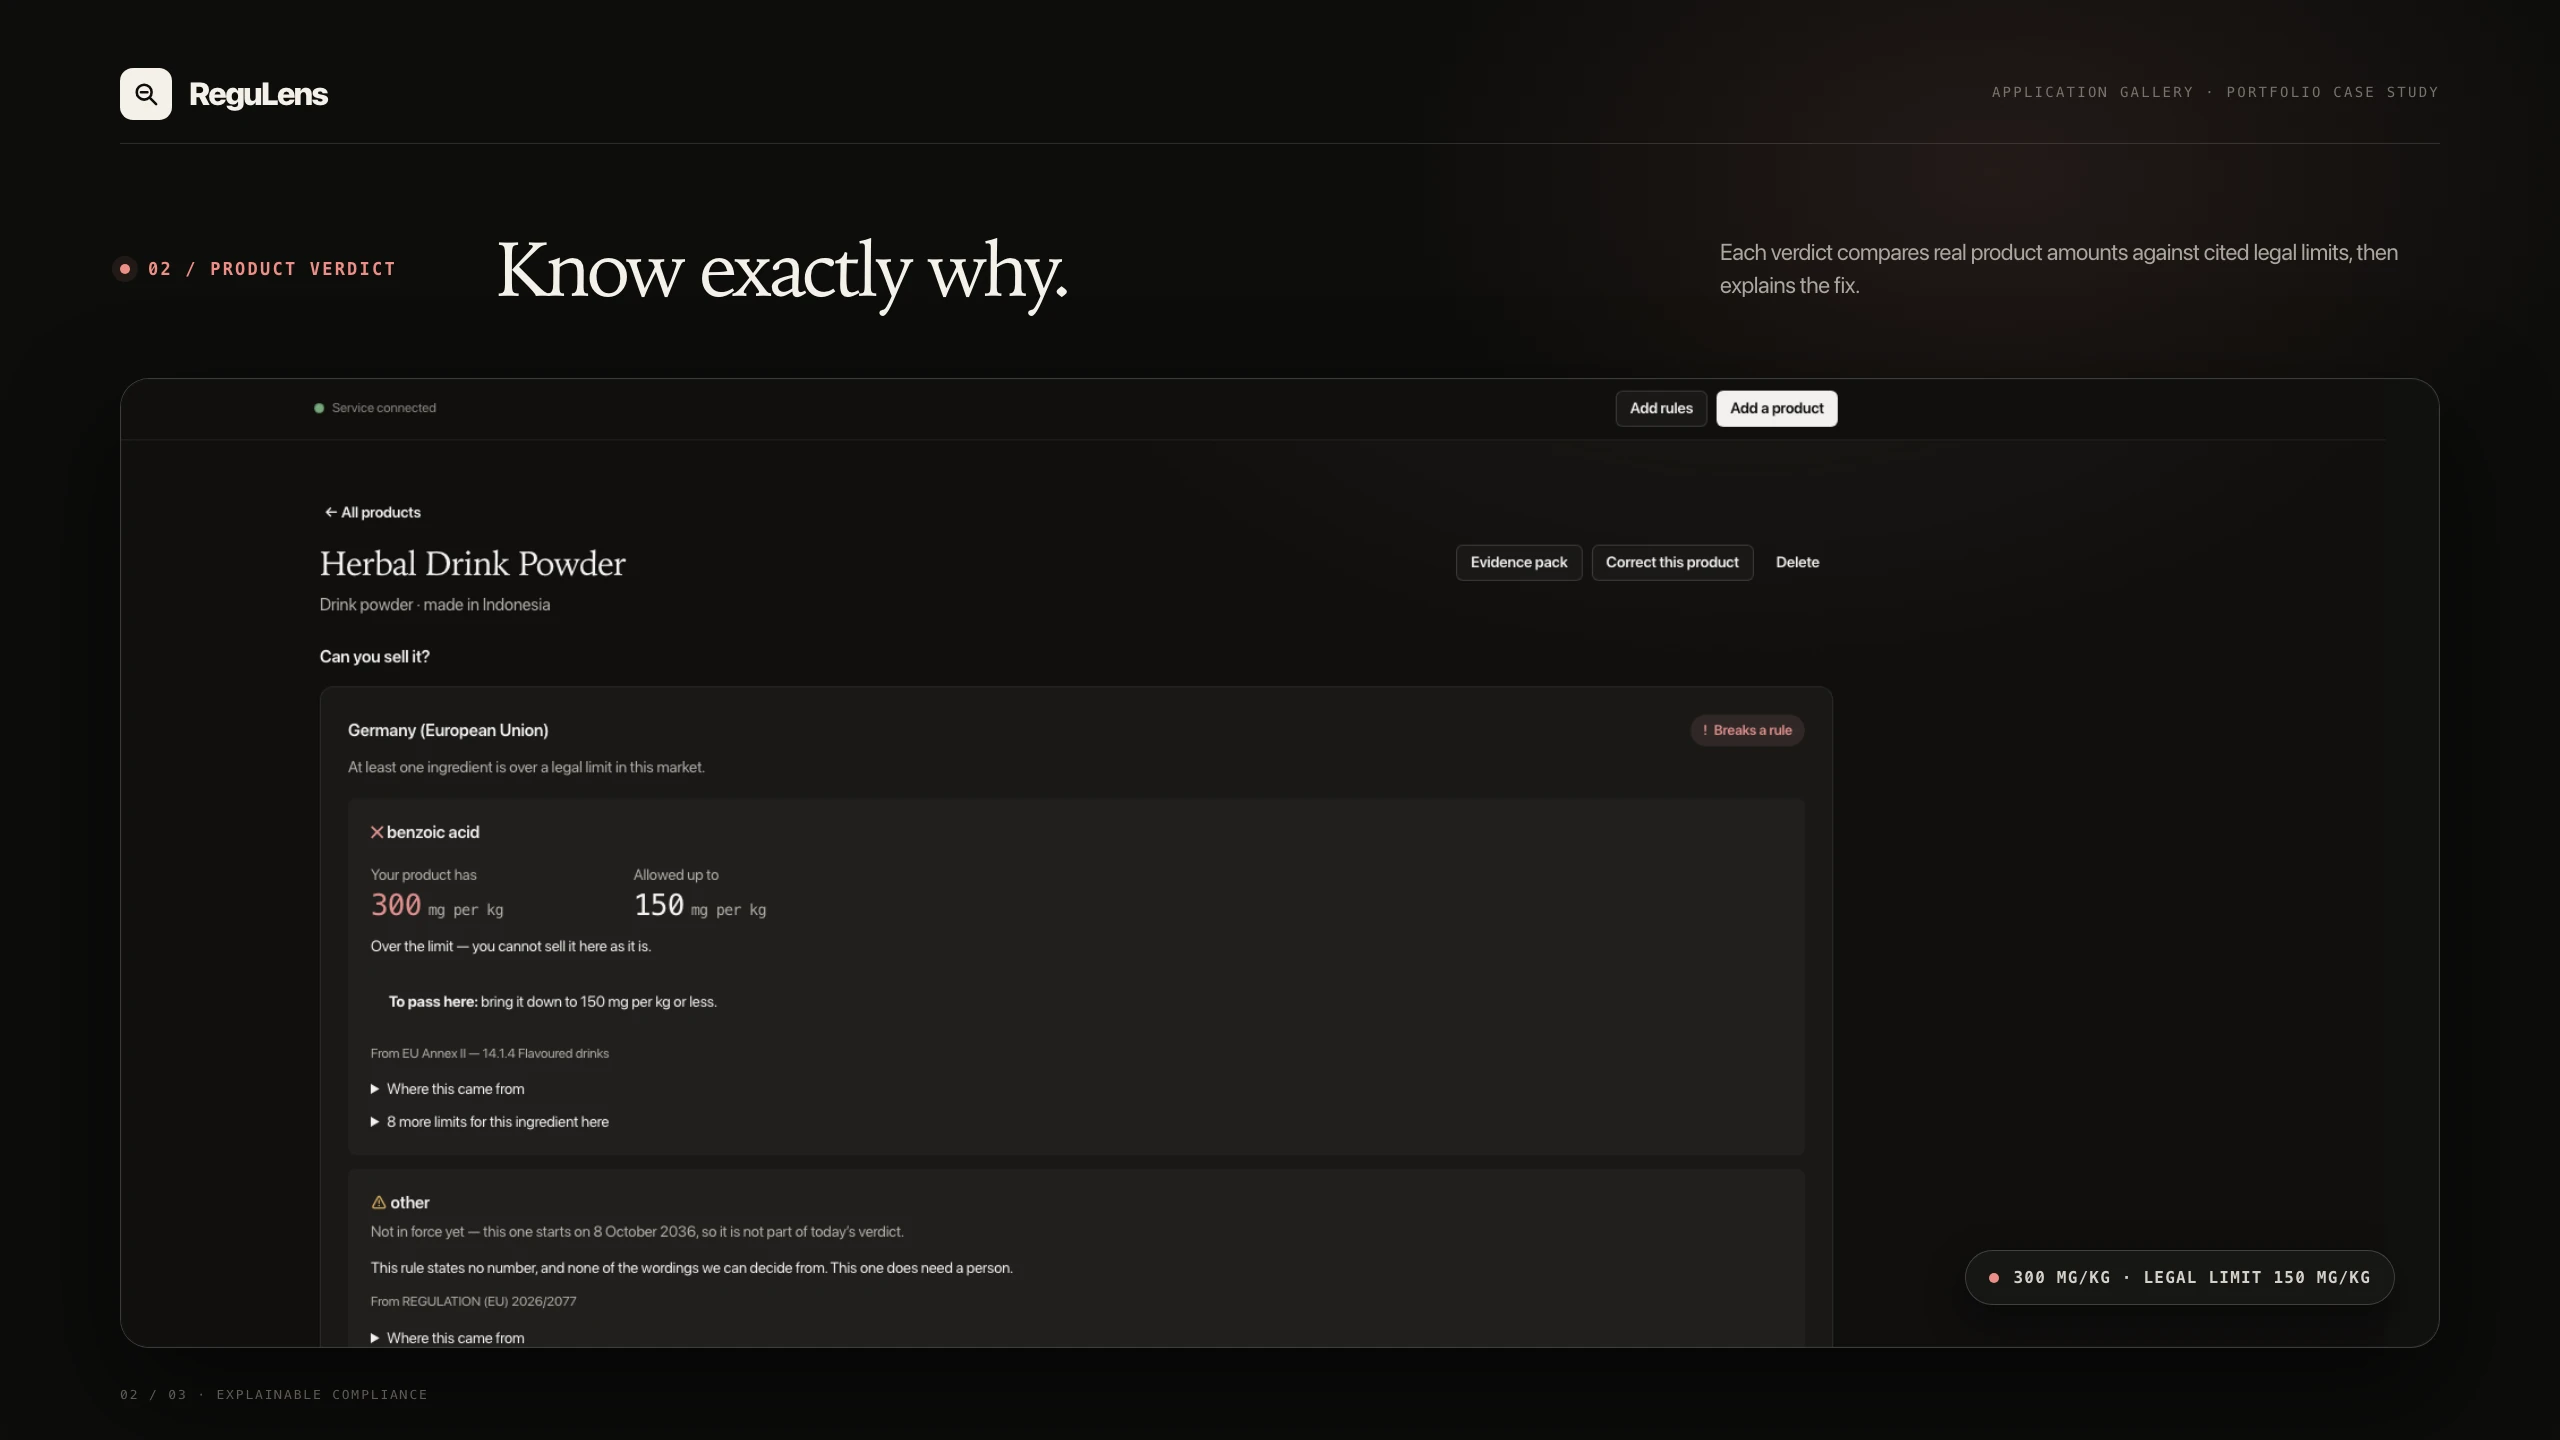
Task: Click the green Service connected status dot
Action: 319,408
